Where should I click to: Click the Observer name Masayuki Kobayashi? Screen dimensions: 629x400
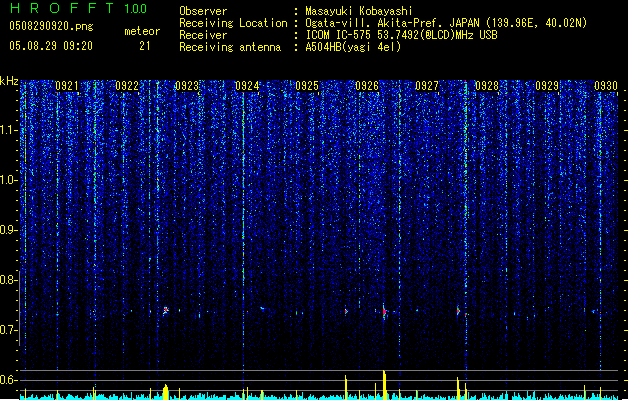click(x=359, y=11)
